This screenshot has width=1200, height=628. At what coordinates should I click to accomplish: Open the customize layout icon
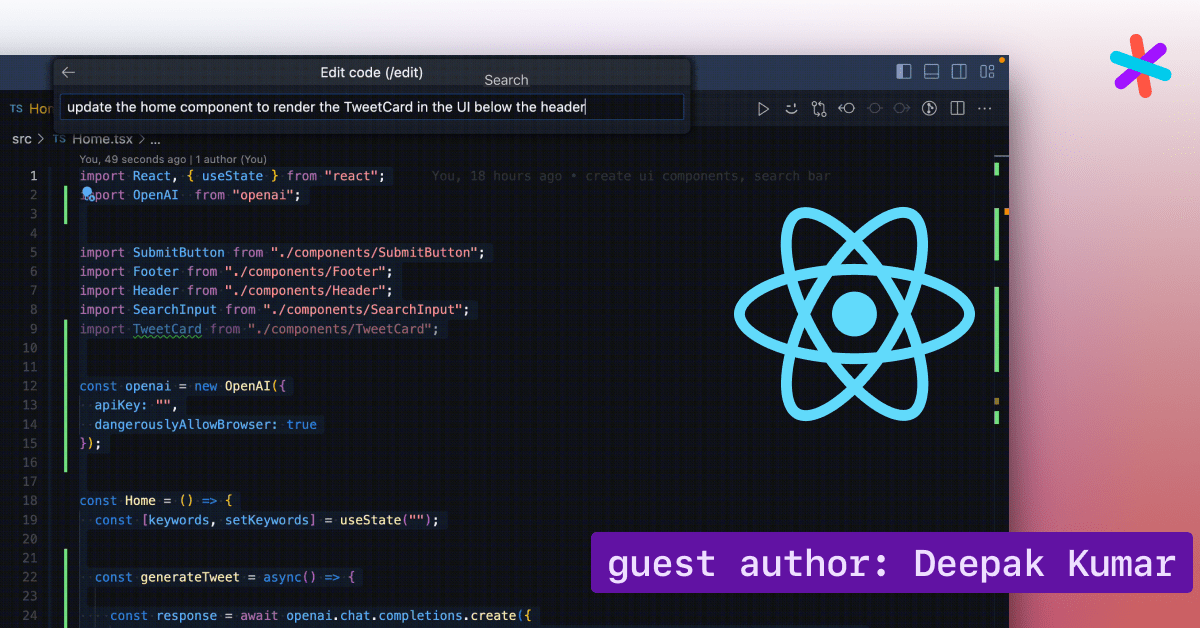pos(987,71)
